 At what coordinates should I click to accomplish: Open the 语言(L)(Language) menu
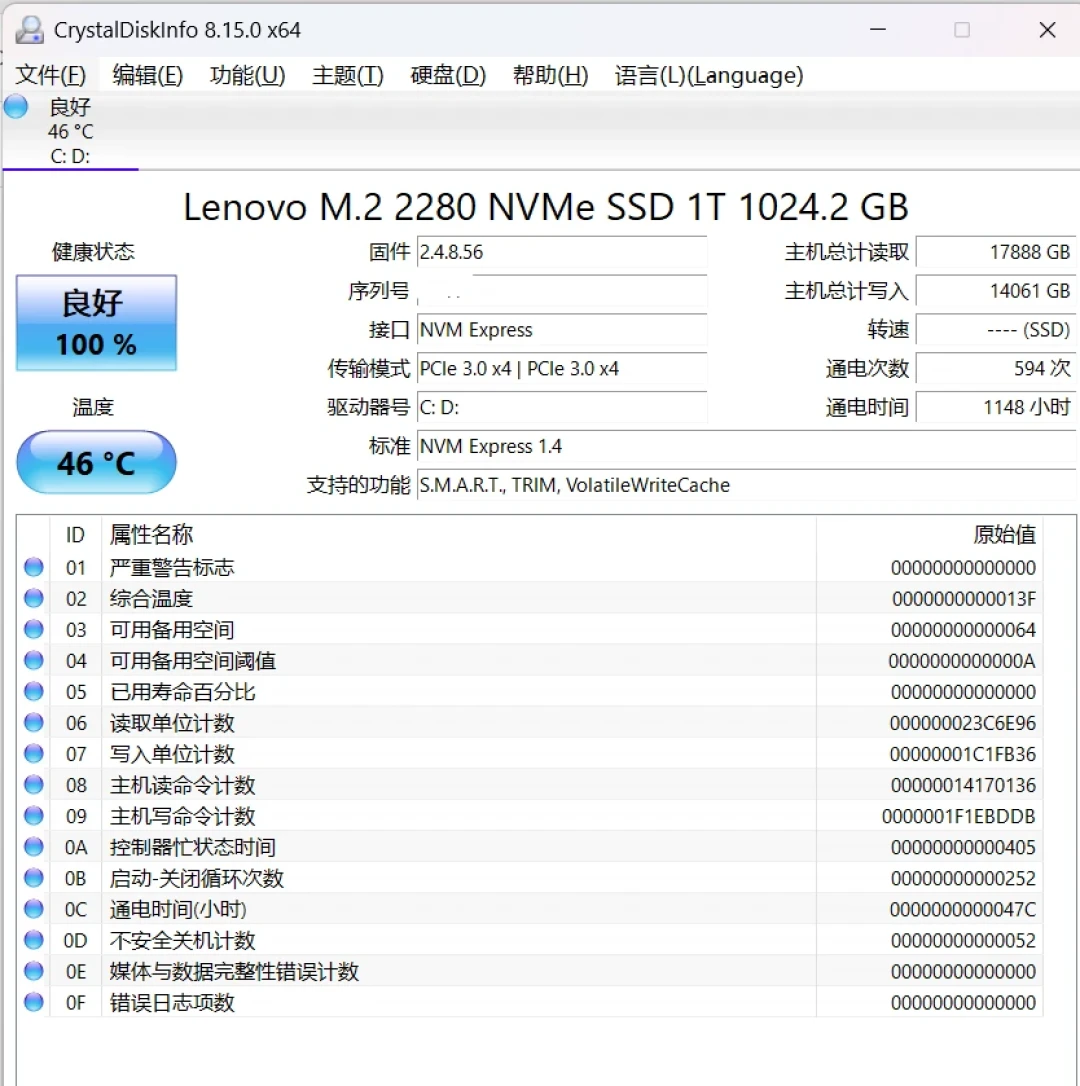709,75
